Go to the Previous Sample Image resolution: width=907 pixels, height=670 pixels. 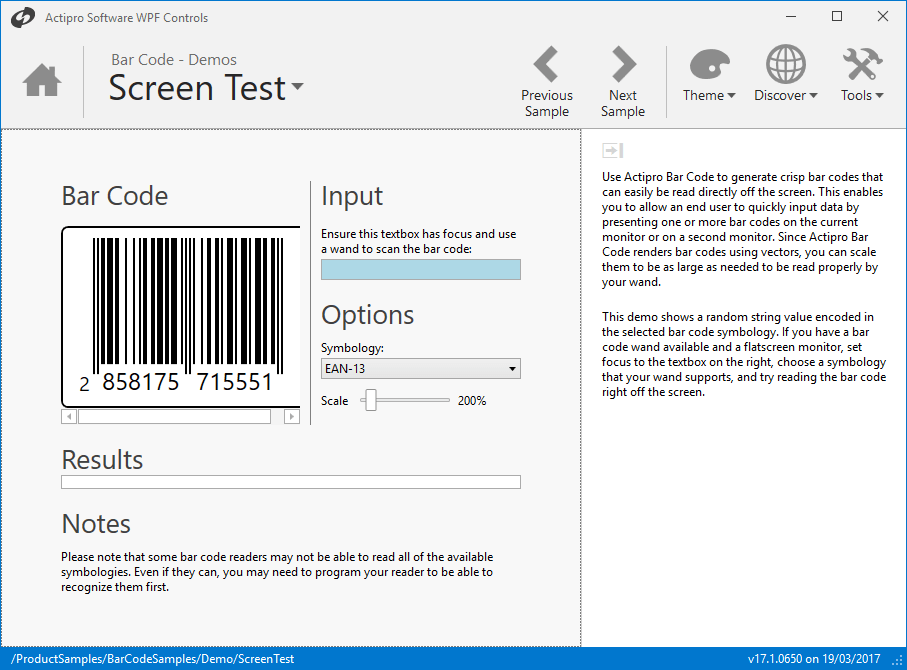547,82
